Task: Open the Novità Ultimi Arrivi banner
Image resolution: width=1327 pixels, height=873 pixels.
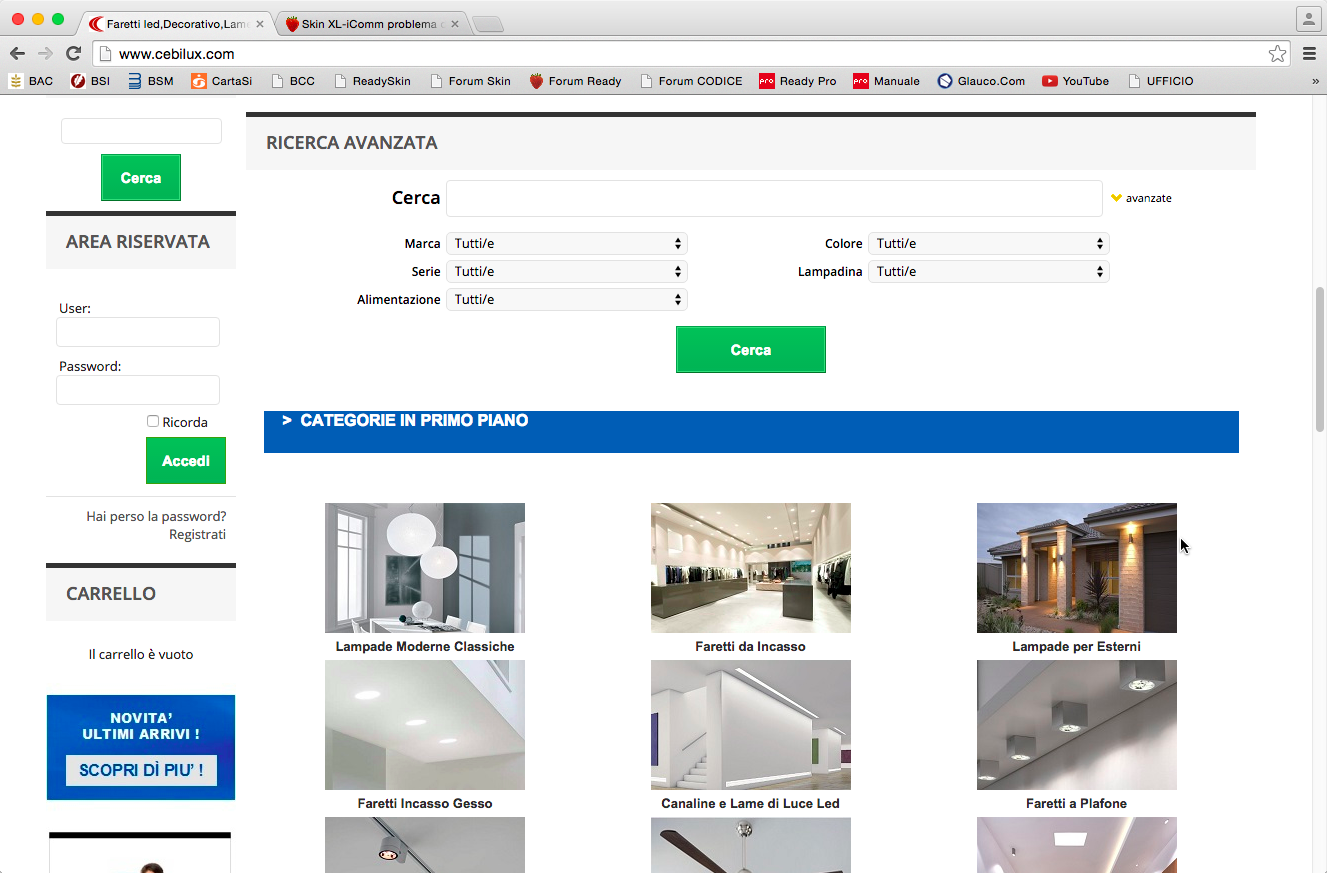Action: pos(141,747)
